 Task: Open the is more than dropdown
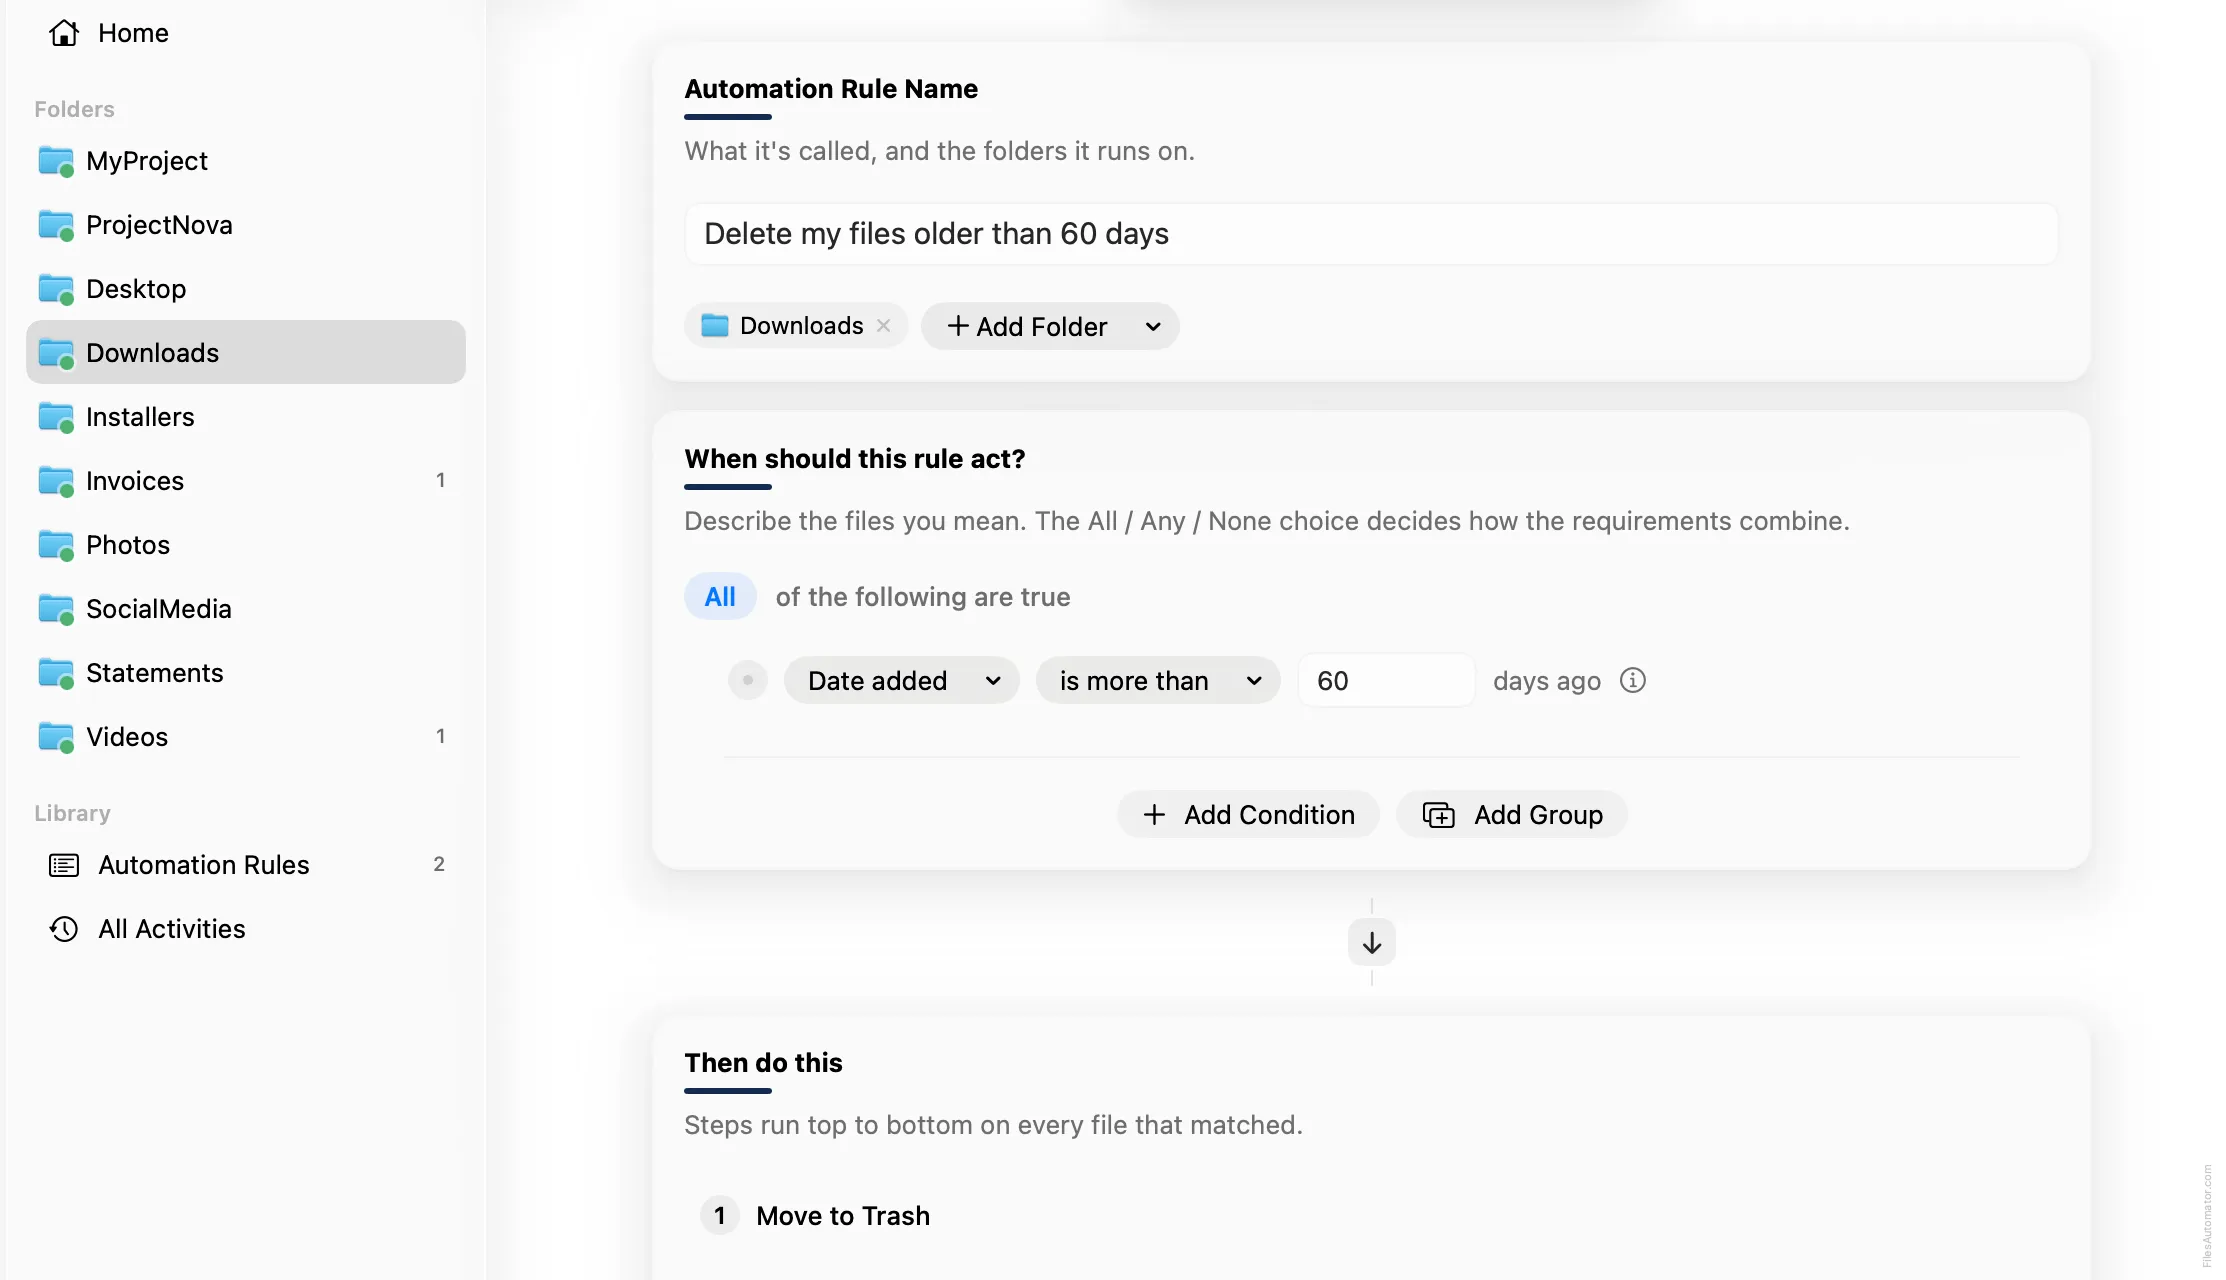(x=1158, y=681)
